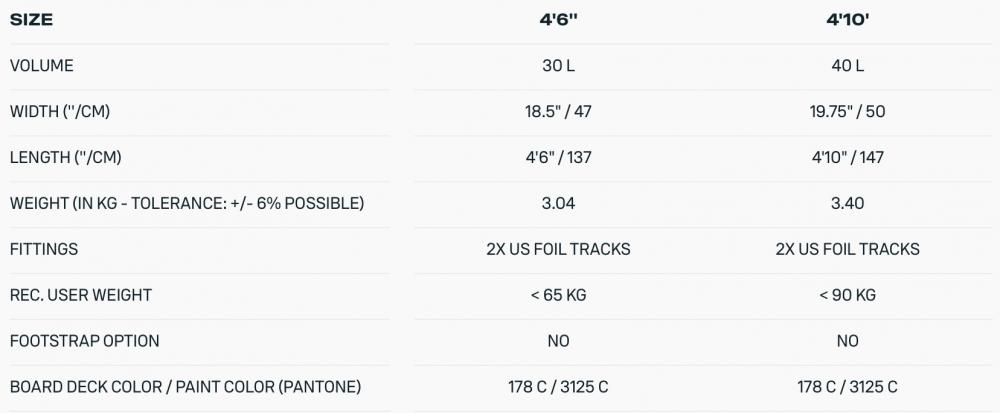Click the 30 L volume value
This screenshot has height=413, width=1000.
(558, 66)
